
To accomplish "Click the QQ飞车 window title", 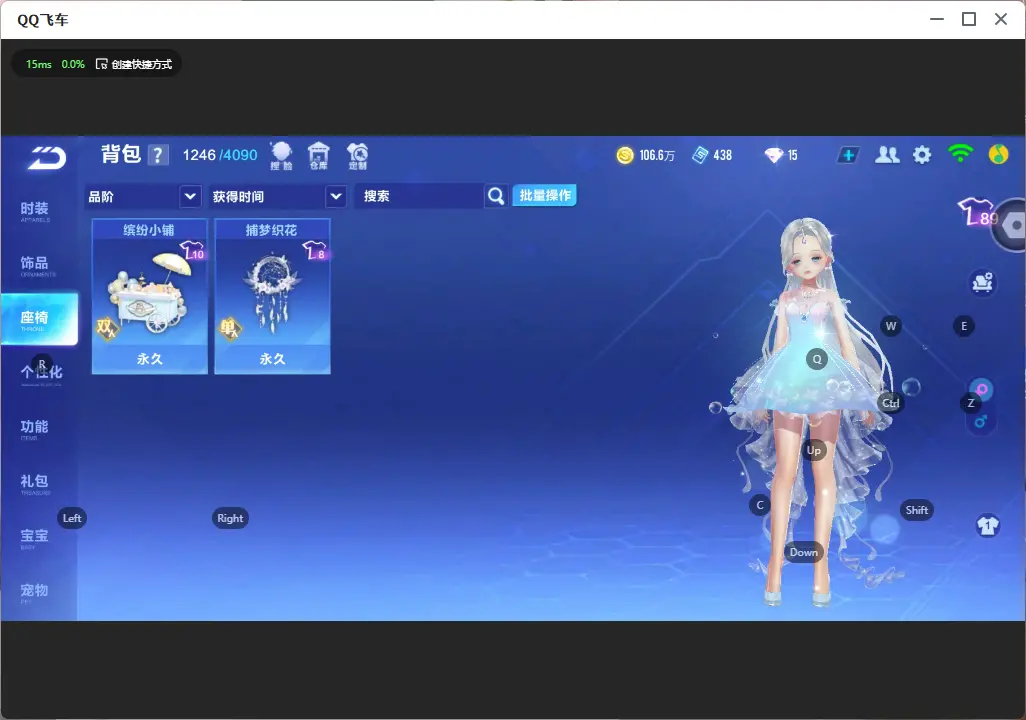I will point(43,20).
